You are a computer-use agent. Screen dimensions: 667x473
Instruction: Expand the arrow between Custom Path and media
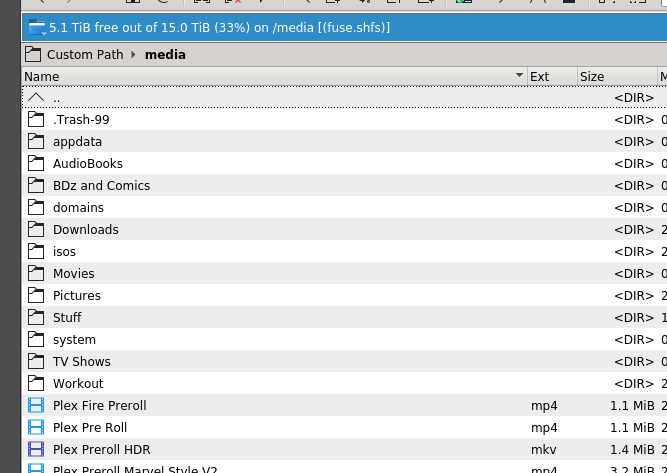pos(133,55)
